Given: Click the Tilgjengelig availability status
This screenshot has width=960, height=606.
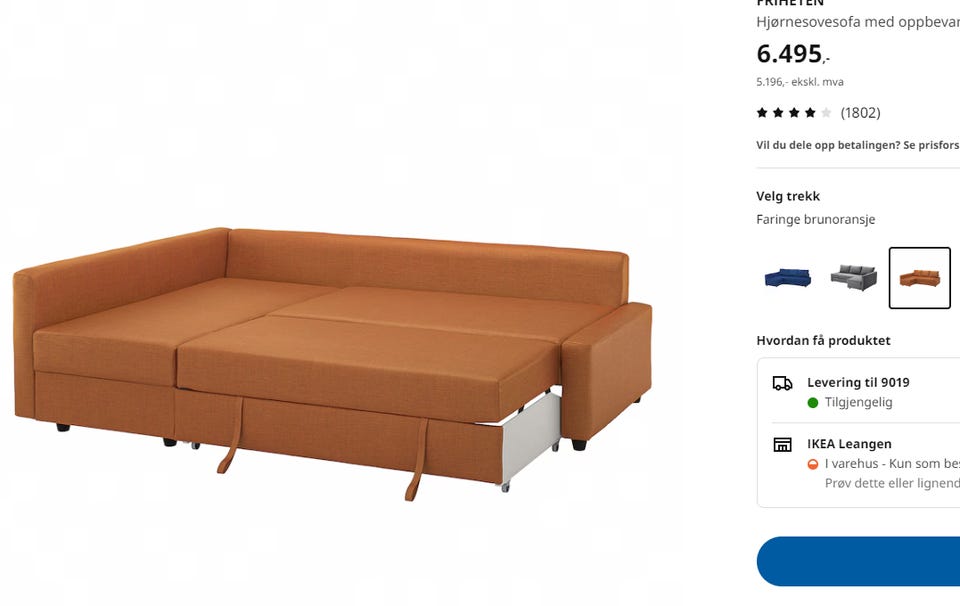Looking at the screenshot, I should pyautogui.click(x=858, y=403).
